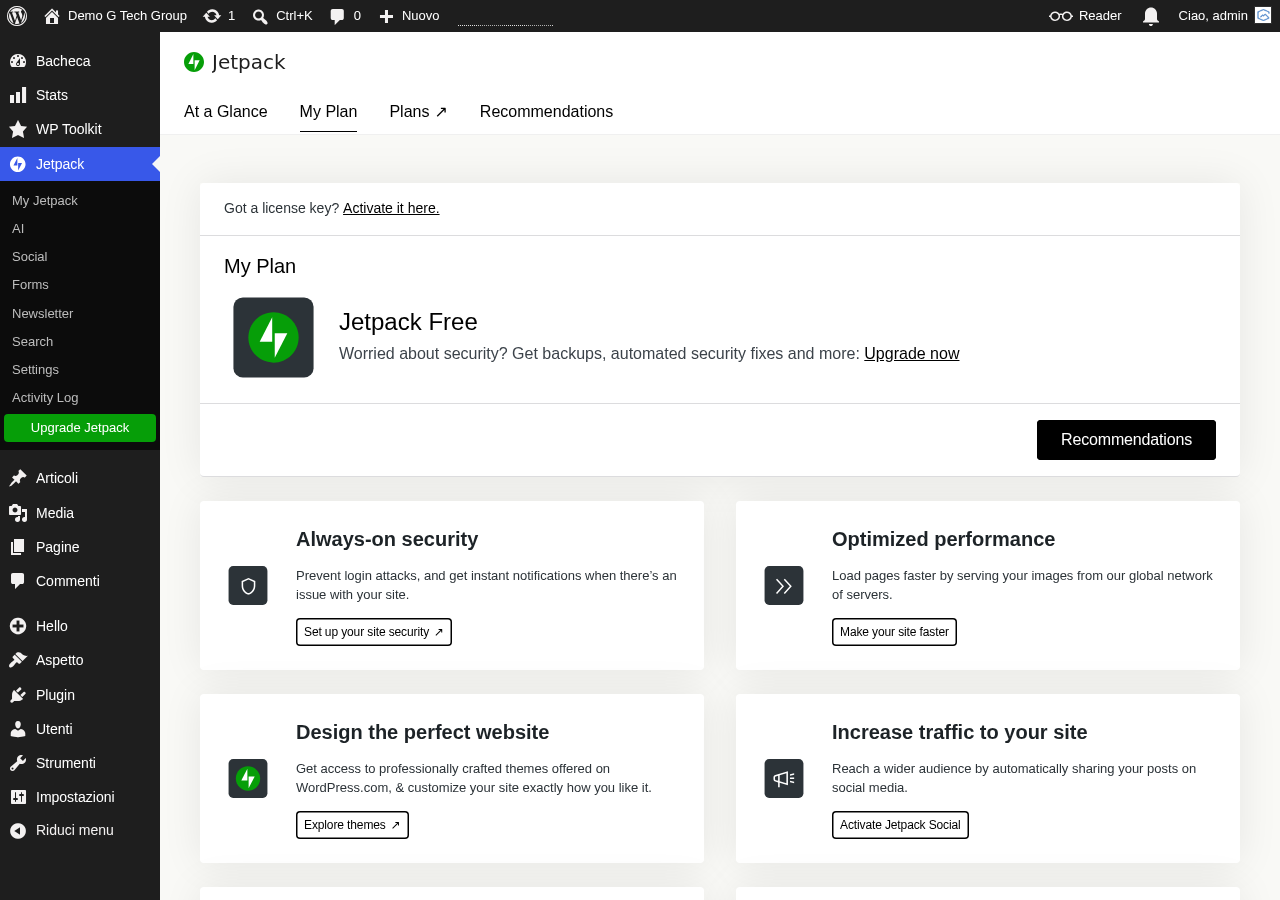
Task: Open the notifications bell icon
Action: (x=1151, y=16)
